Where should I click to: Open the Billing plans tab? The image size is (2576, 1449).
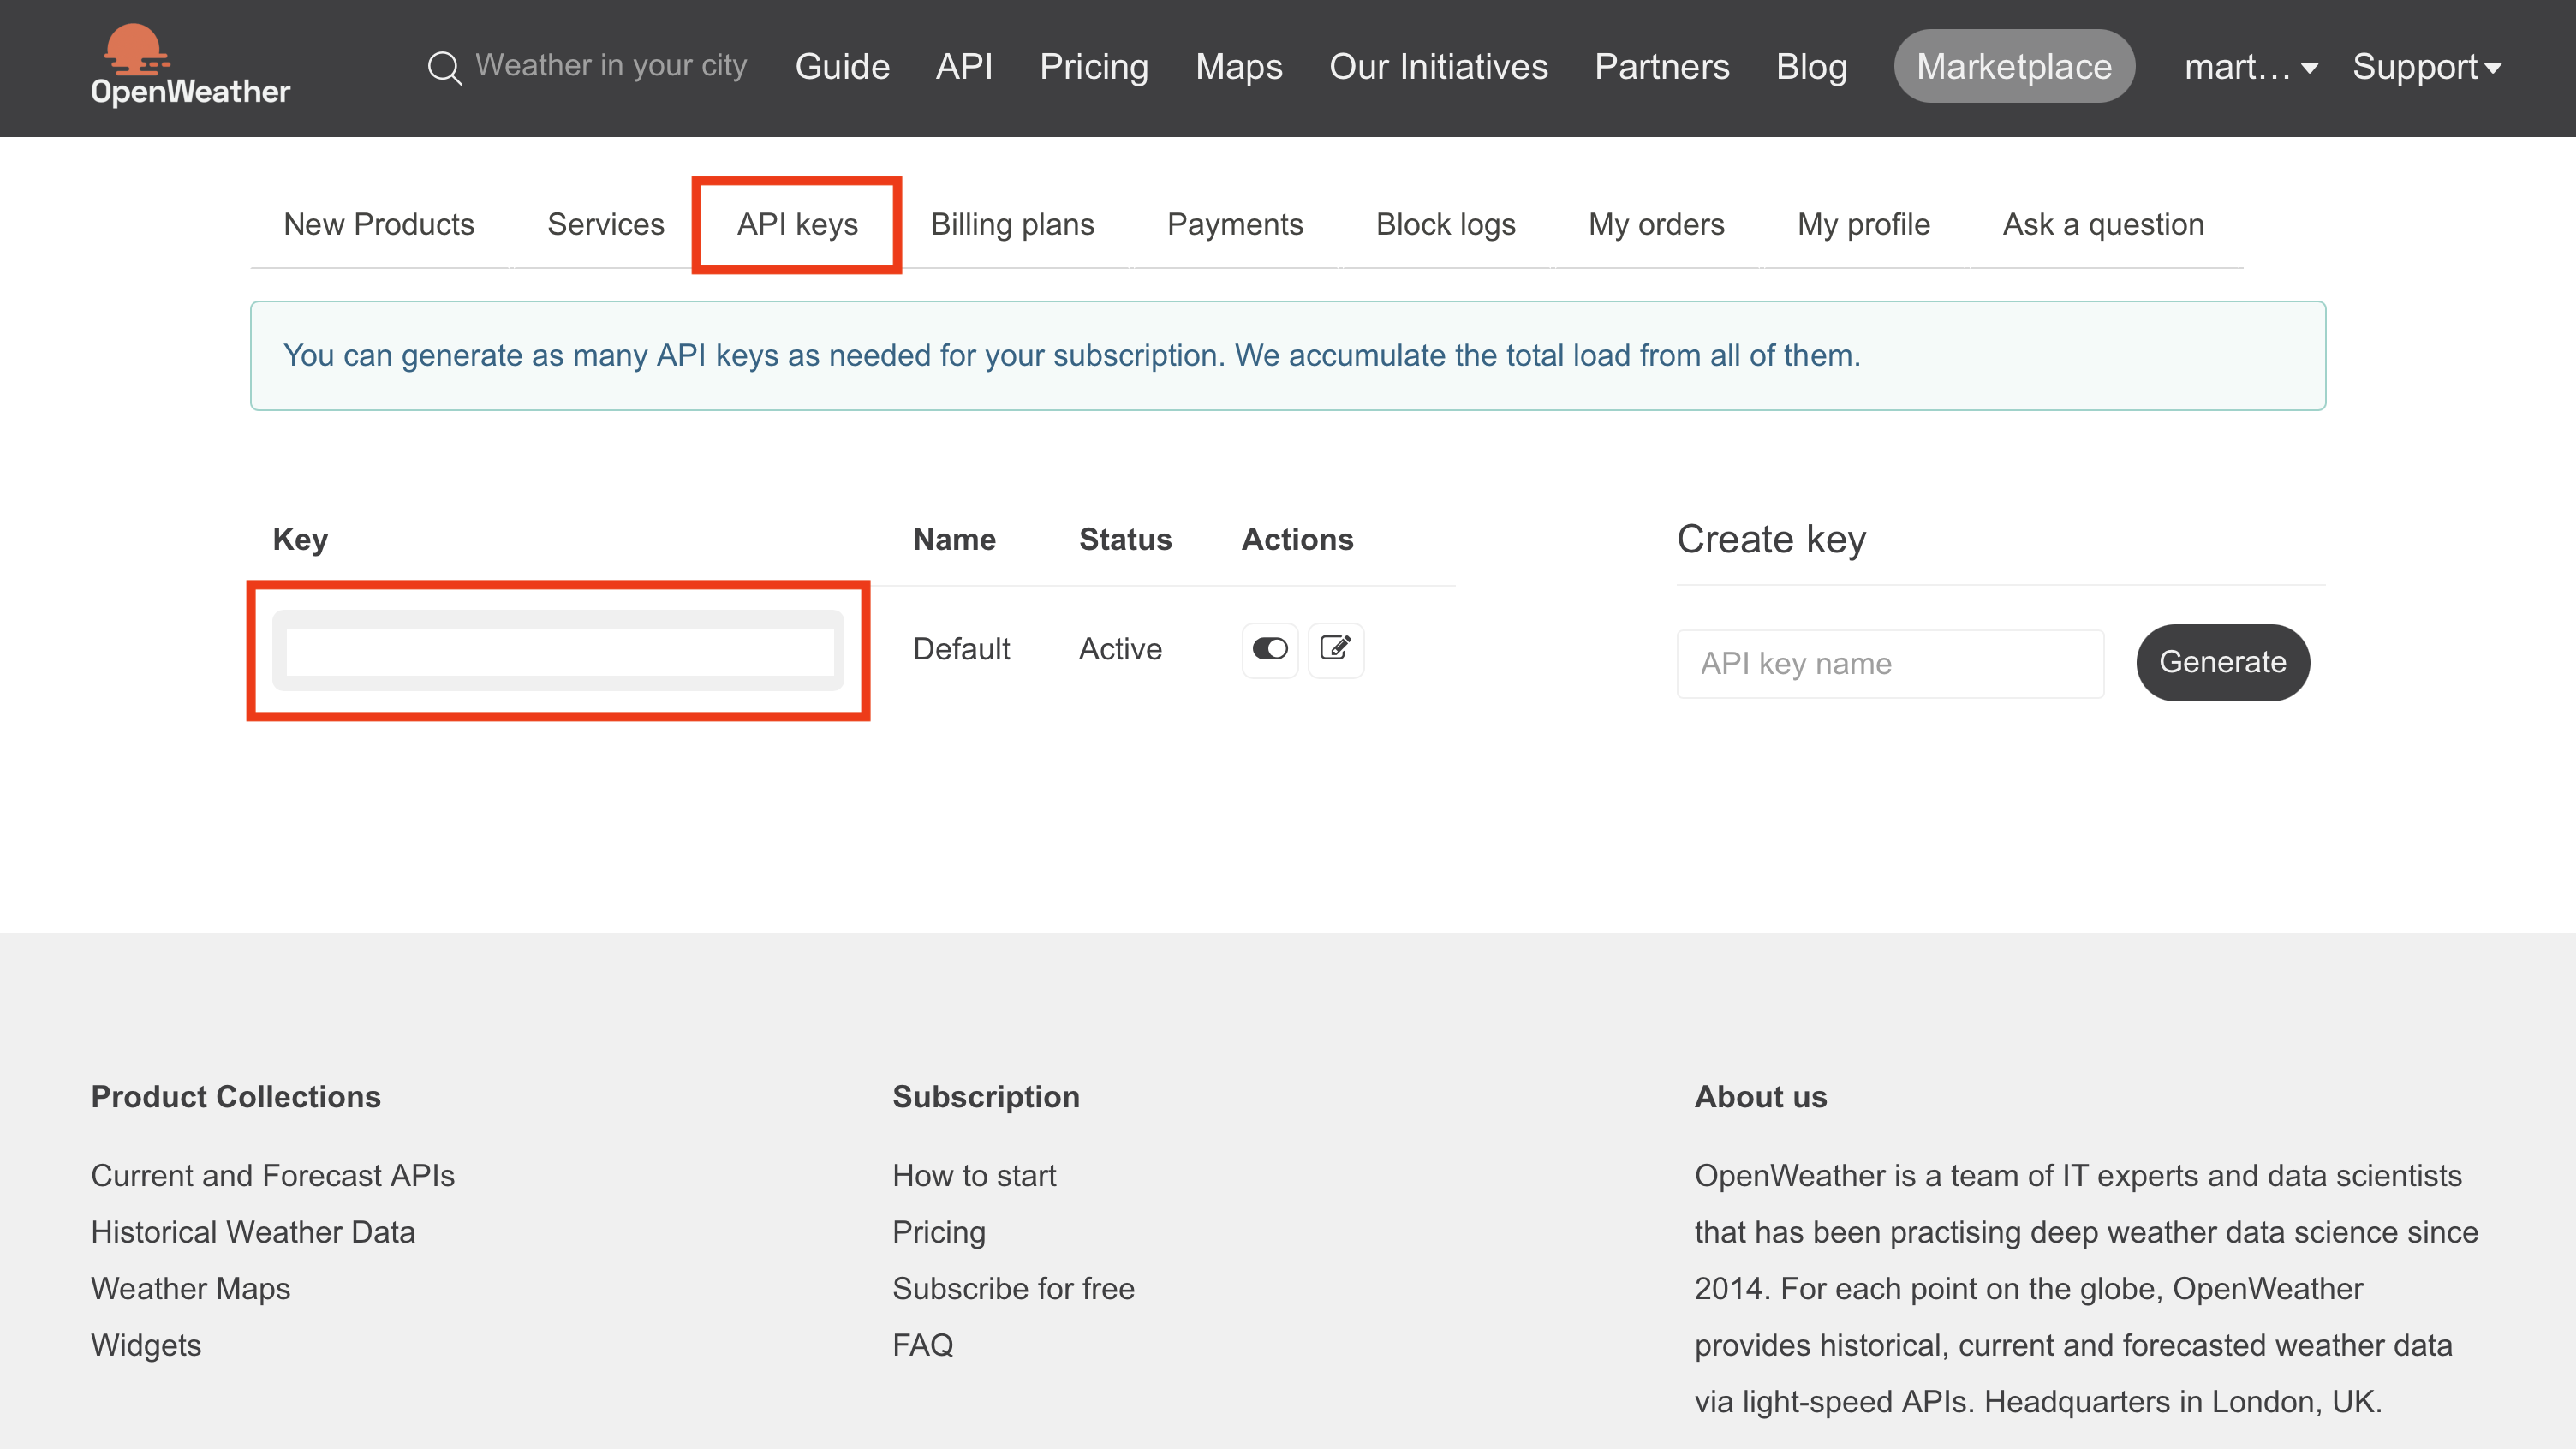pos(1011,224)
